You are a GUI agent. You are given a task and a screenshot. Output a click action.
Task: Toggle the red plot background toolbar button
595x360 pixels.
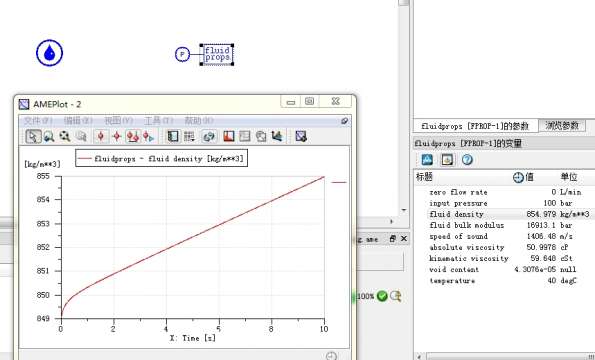click(x=229, y=136)
